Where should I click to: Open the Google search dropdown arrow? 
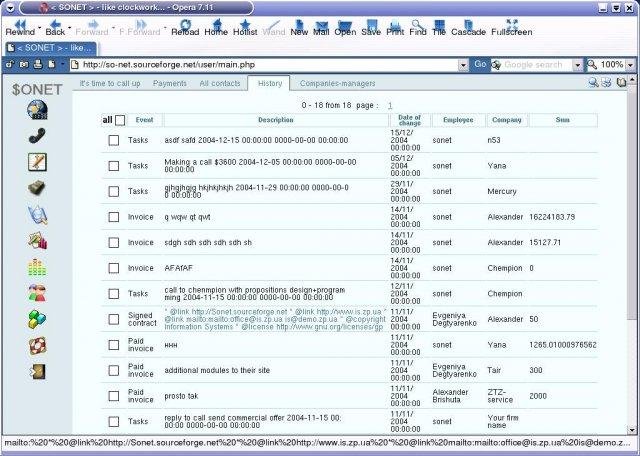(x=577, y=65)
